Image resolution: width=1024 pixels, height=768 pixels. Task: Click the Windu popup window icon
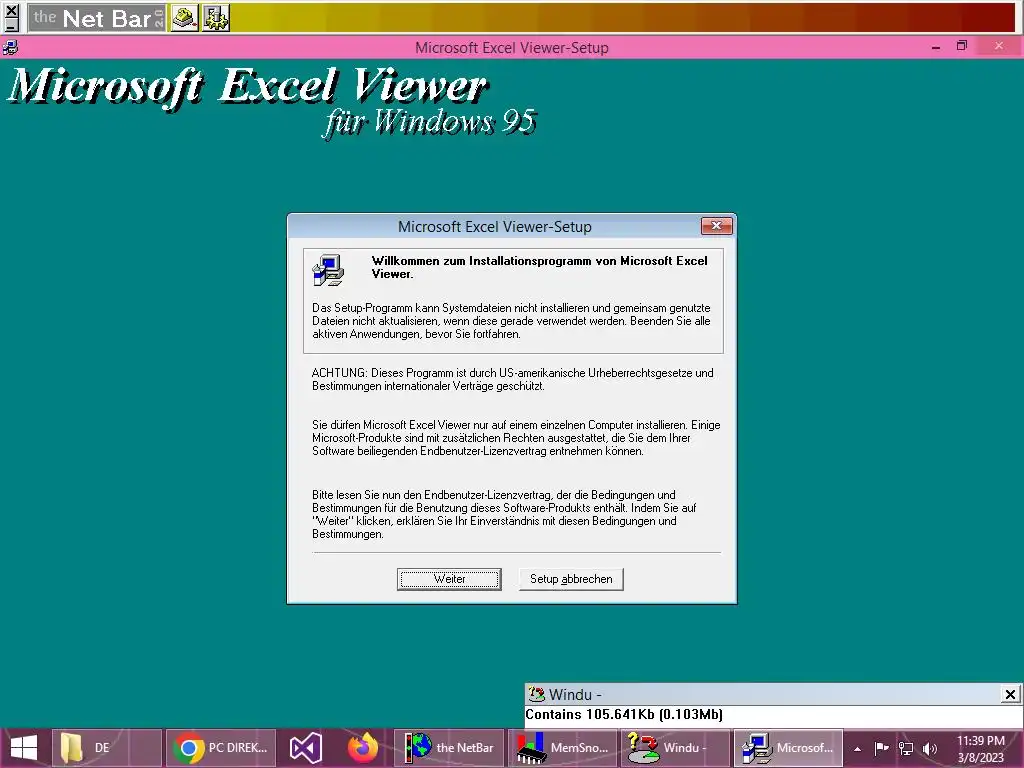(x=536, y=694)
